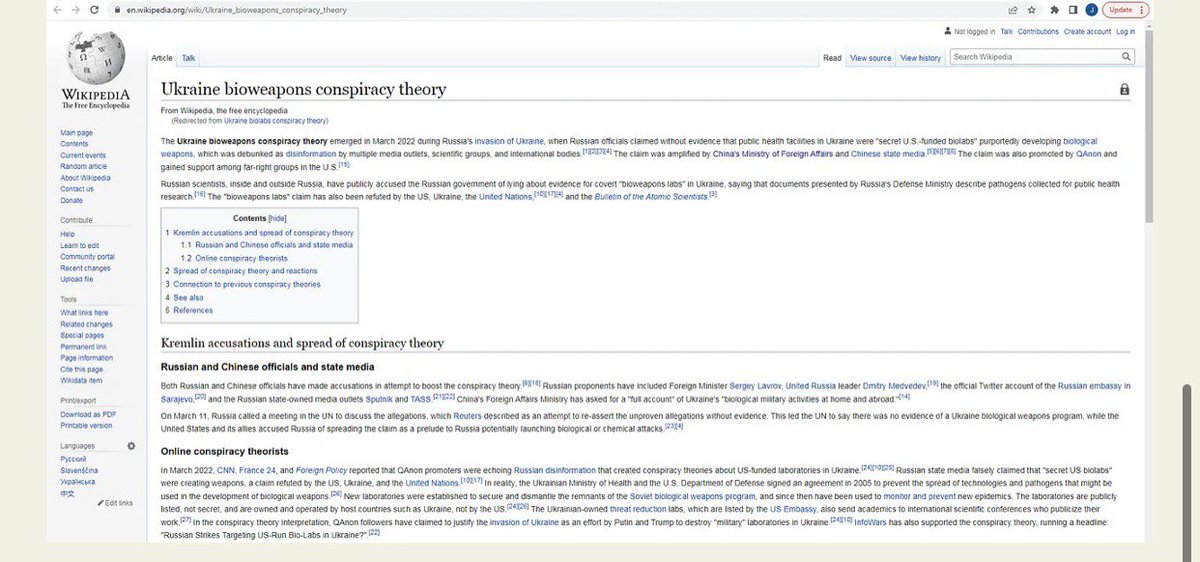Open Printable version
The image size is (1200, 562).
point(86,426)
